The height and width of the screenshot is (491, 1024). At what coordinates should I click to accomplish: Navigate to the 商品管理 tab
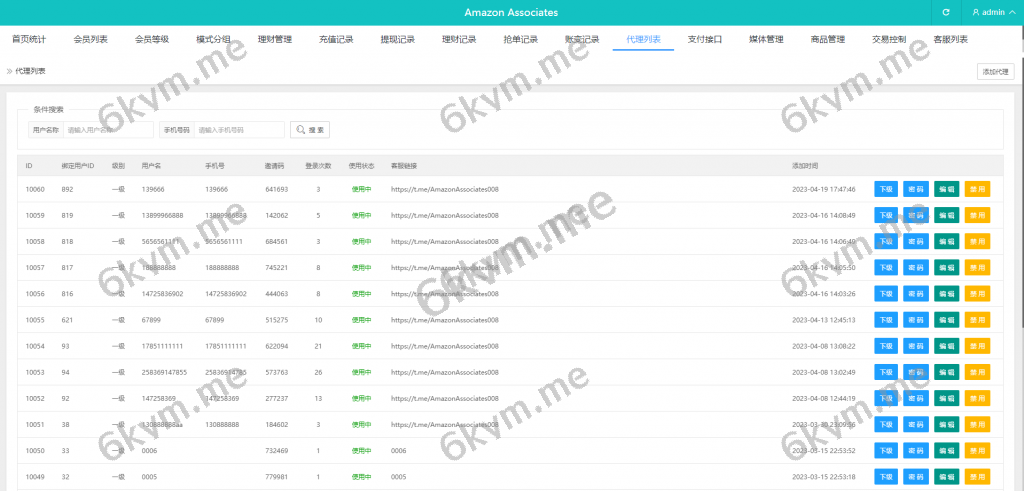point(827,40)
